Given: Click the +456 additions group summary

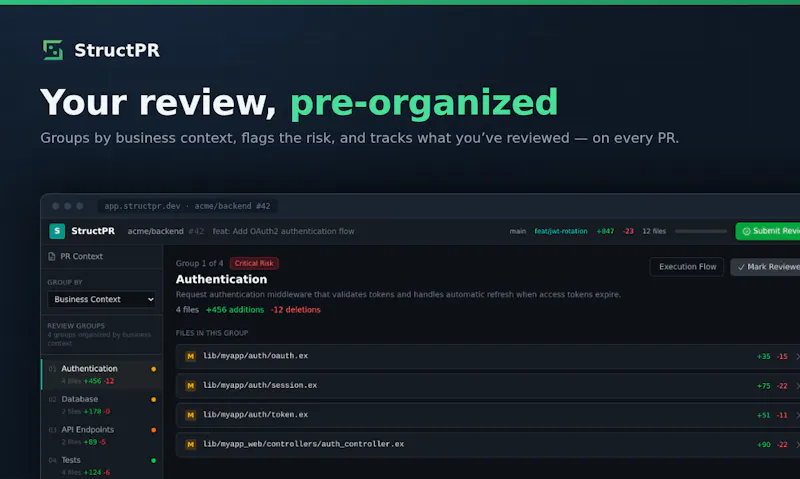Looking at the screenshot, I should 235,310.
